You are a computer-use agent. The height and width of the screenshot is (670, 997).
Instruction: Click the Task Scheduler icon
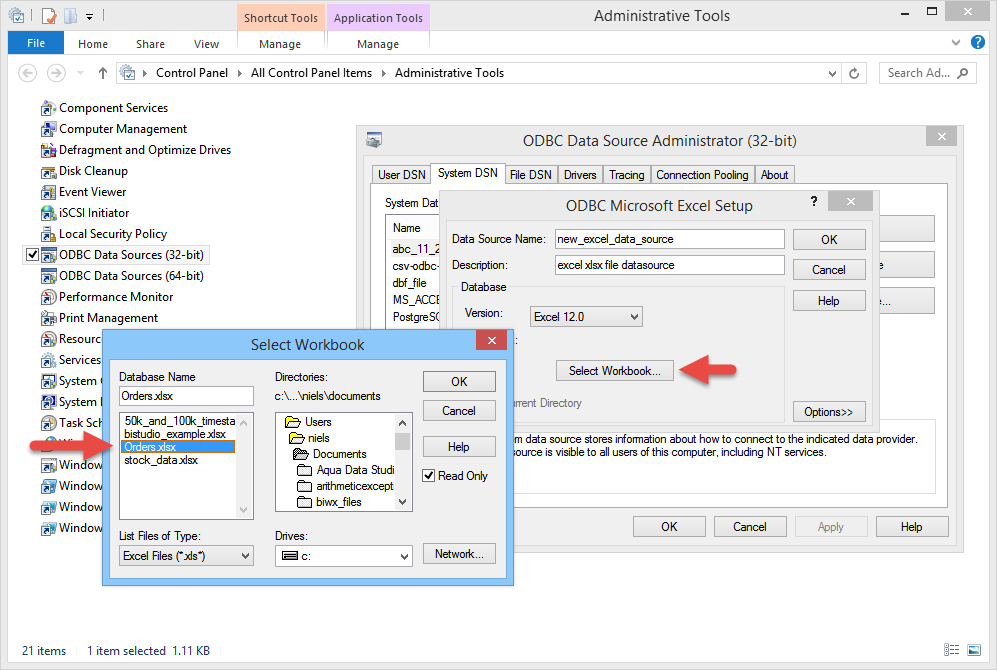coord(48,423)
